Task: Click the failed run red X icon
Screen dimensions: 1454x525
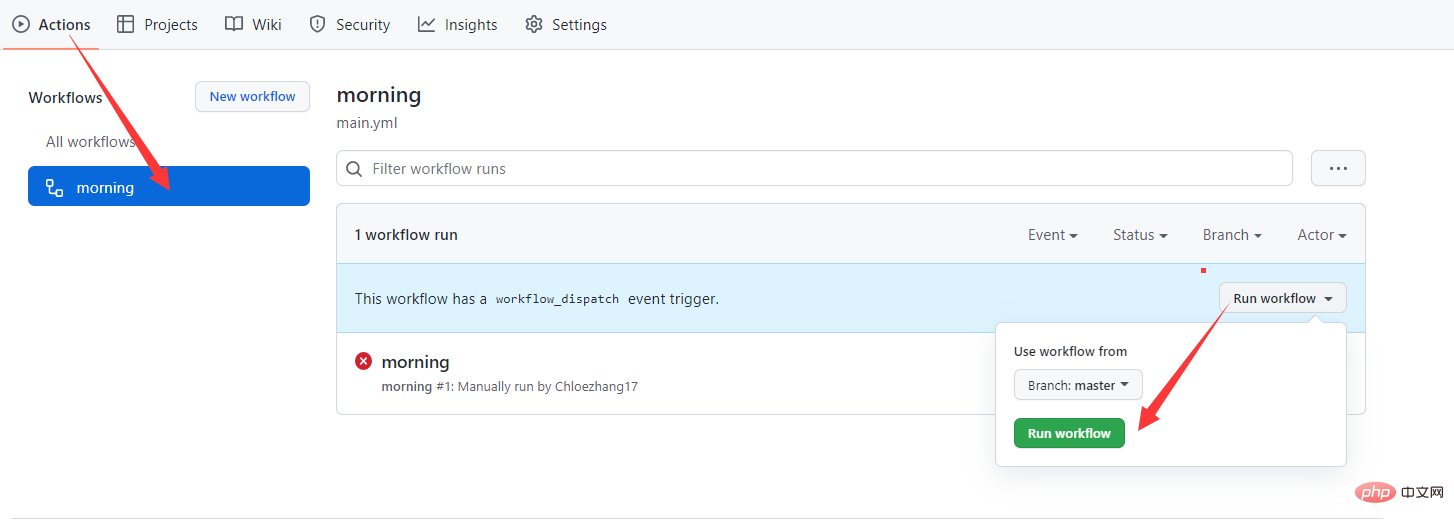Action: (364, 361)
